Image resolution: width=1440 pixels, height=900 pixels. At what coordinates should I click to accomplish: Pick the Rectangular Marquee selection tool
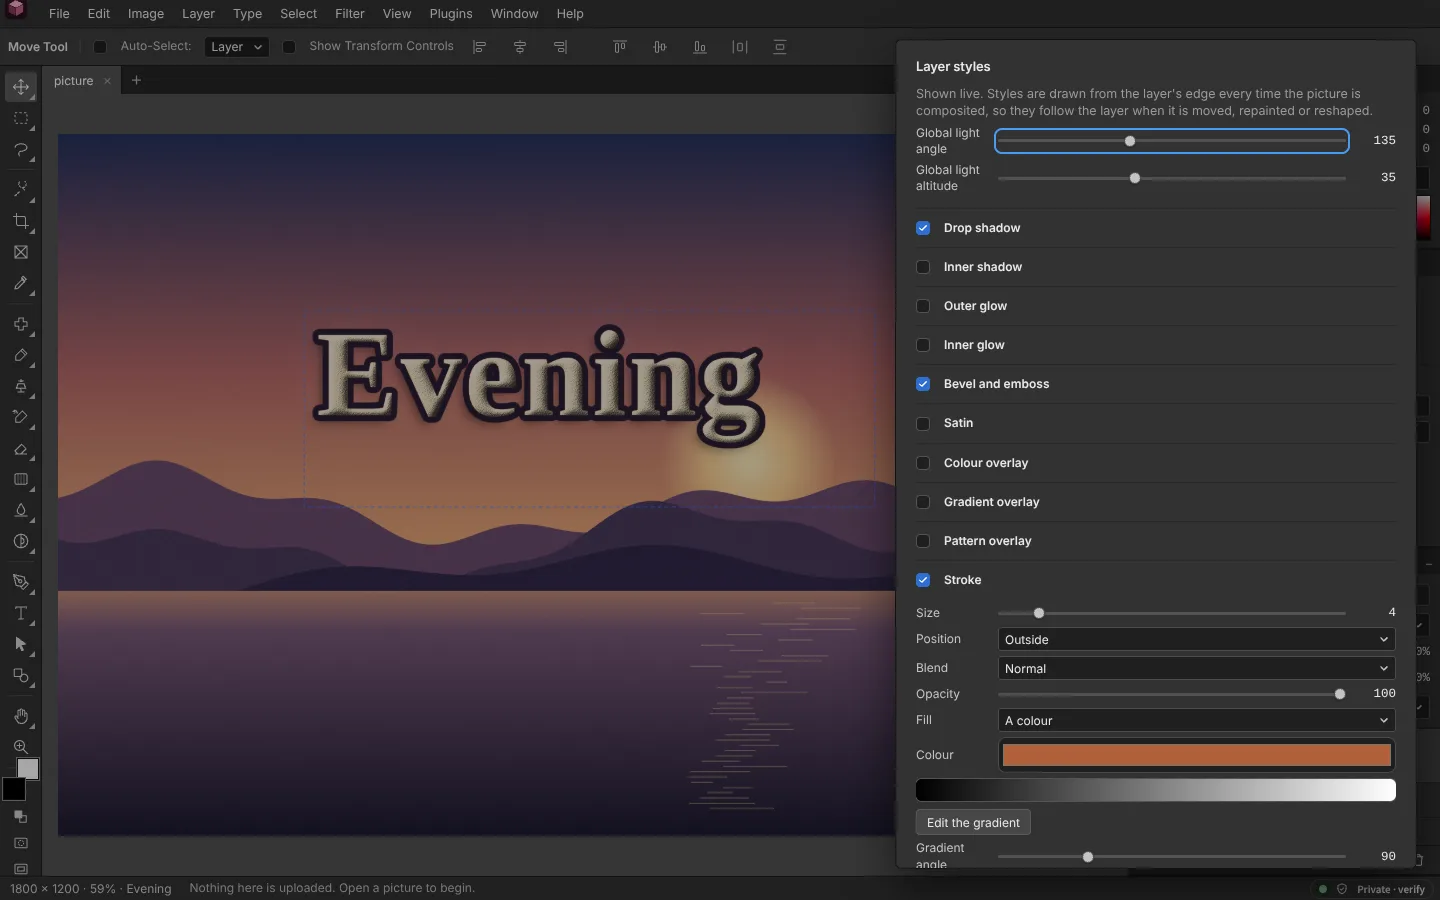click(x=21, y=119)
